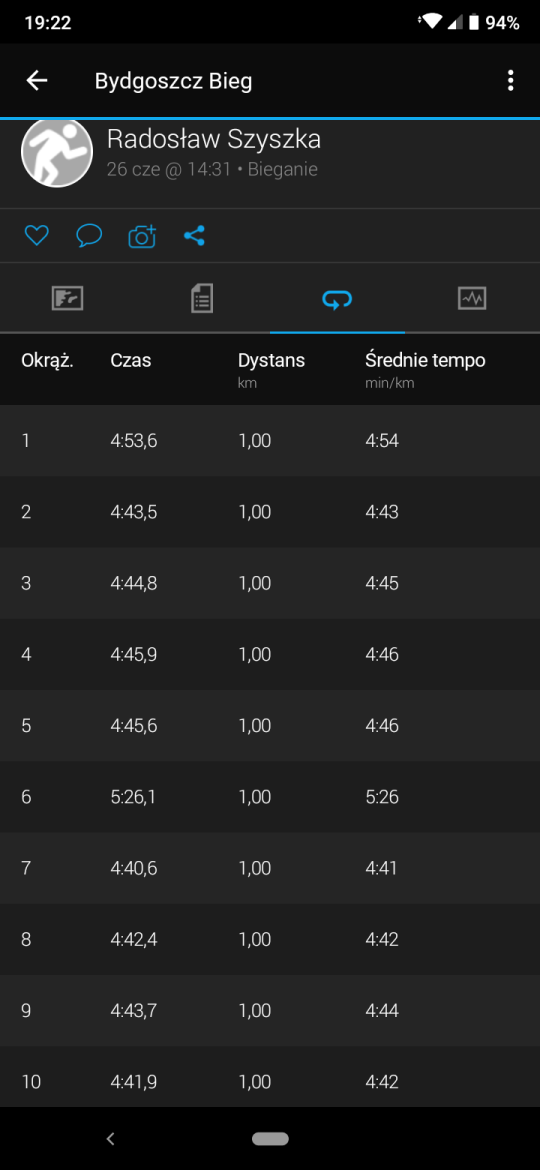Tap the Czas column header
The height and width of the screenshot is (1170, 540).
(x=131, y=361)
